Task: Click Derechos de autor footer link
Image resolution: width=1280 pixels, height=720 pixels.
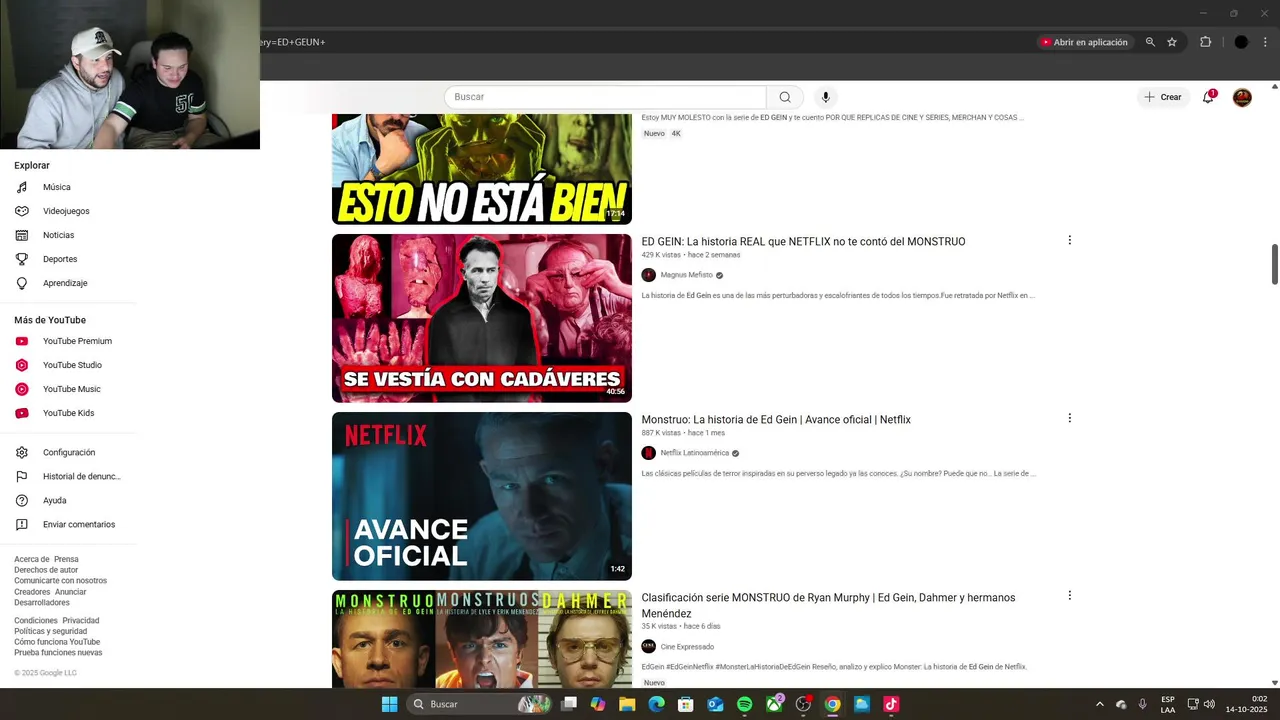Action: (x=46, y=570)
